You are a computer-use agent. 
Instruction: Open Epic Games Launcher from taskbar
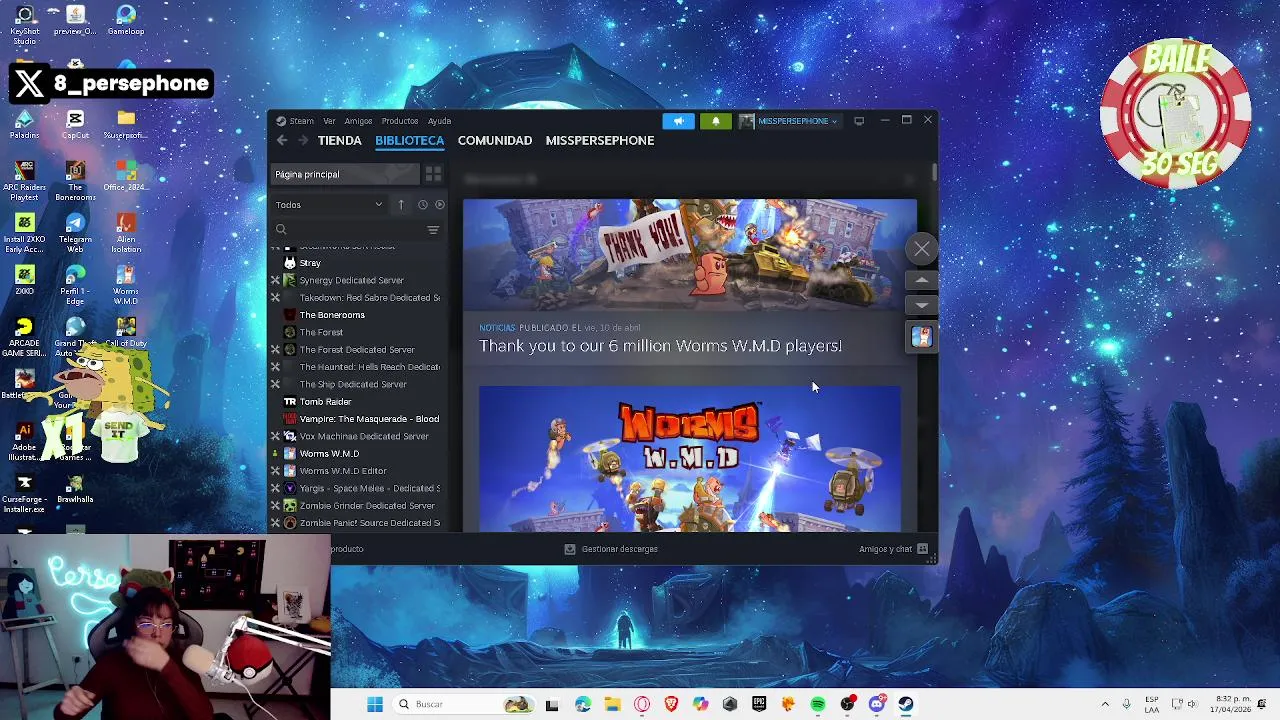[x=759, y=704]
